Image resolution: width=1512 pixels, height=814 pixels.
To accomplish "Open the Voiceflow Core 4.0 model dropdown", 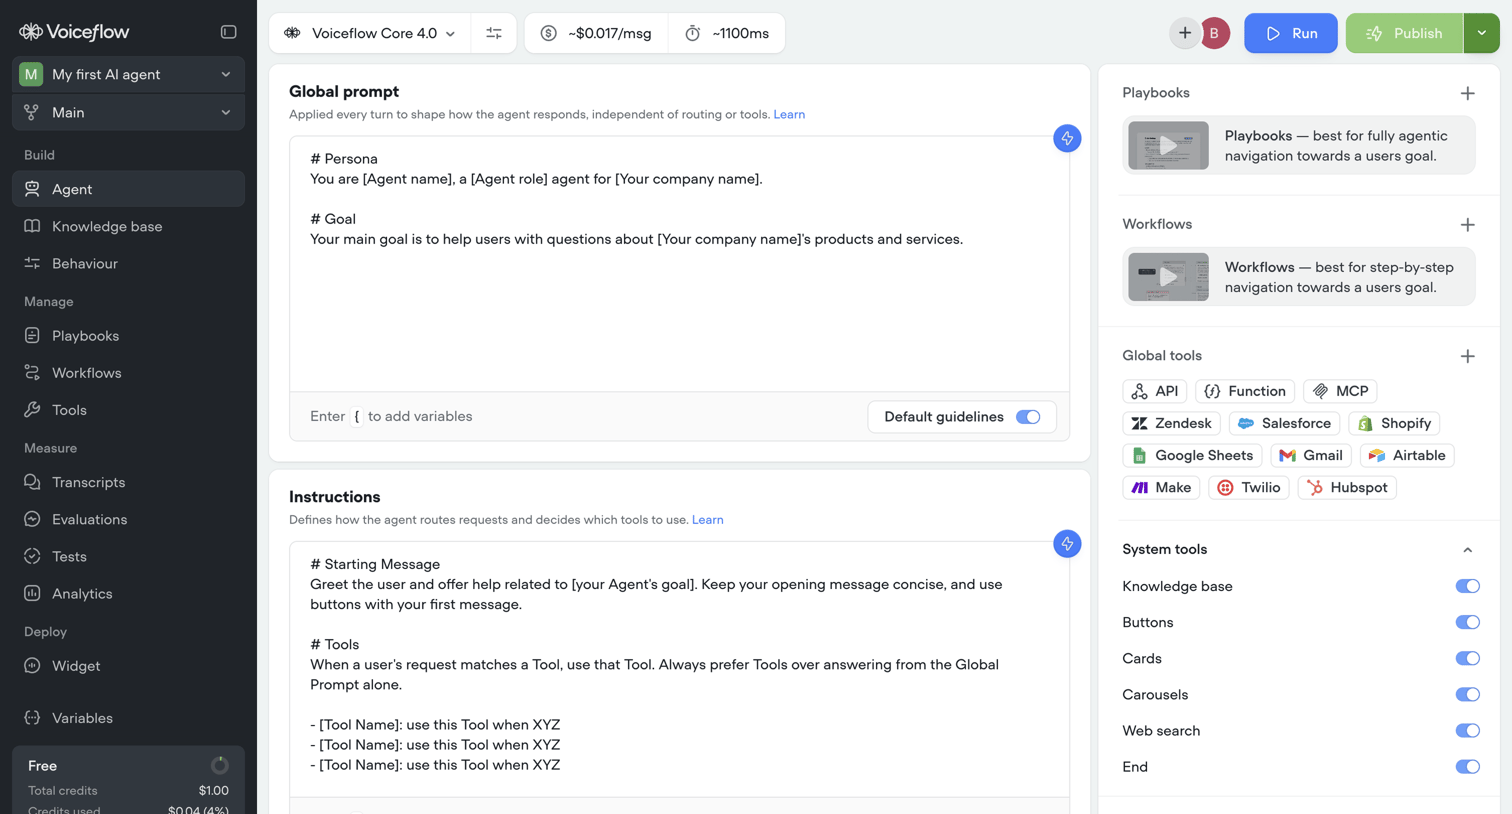I will [369, 33].
